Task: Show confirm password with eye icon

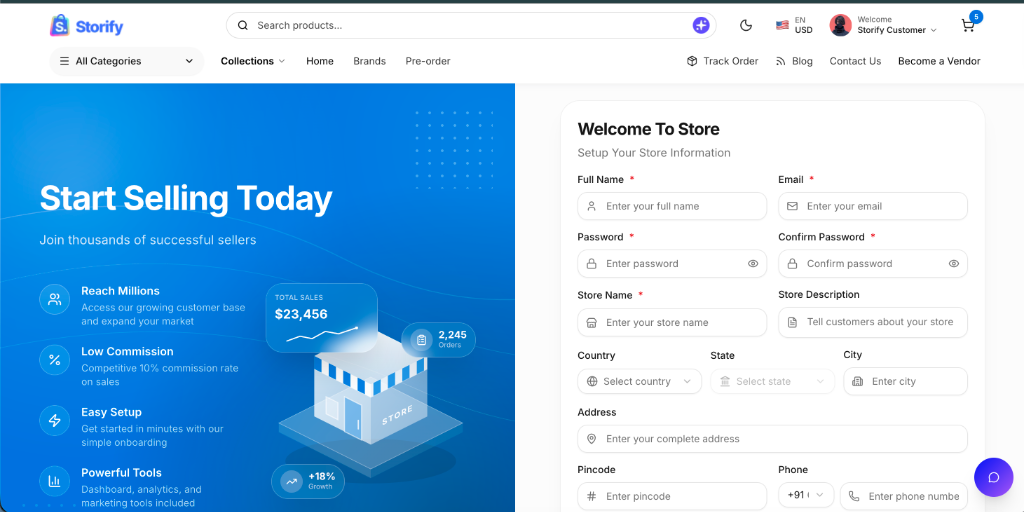Action: 953,264
